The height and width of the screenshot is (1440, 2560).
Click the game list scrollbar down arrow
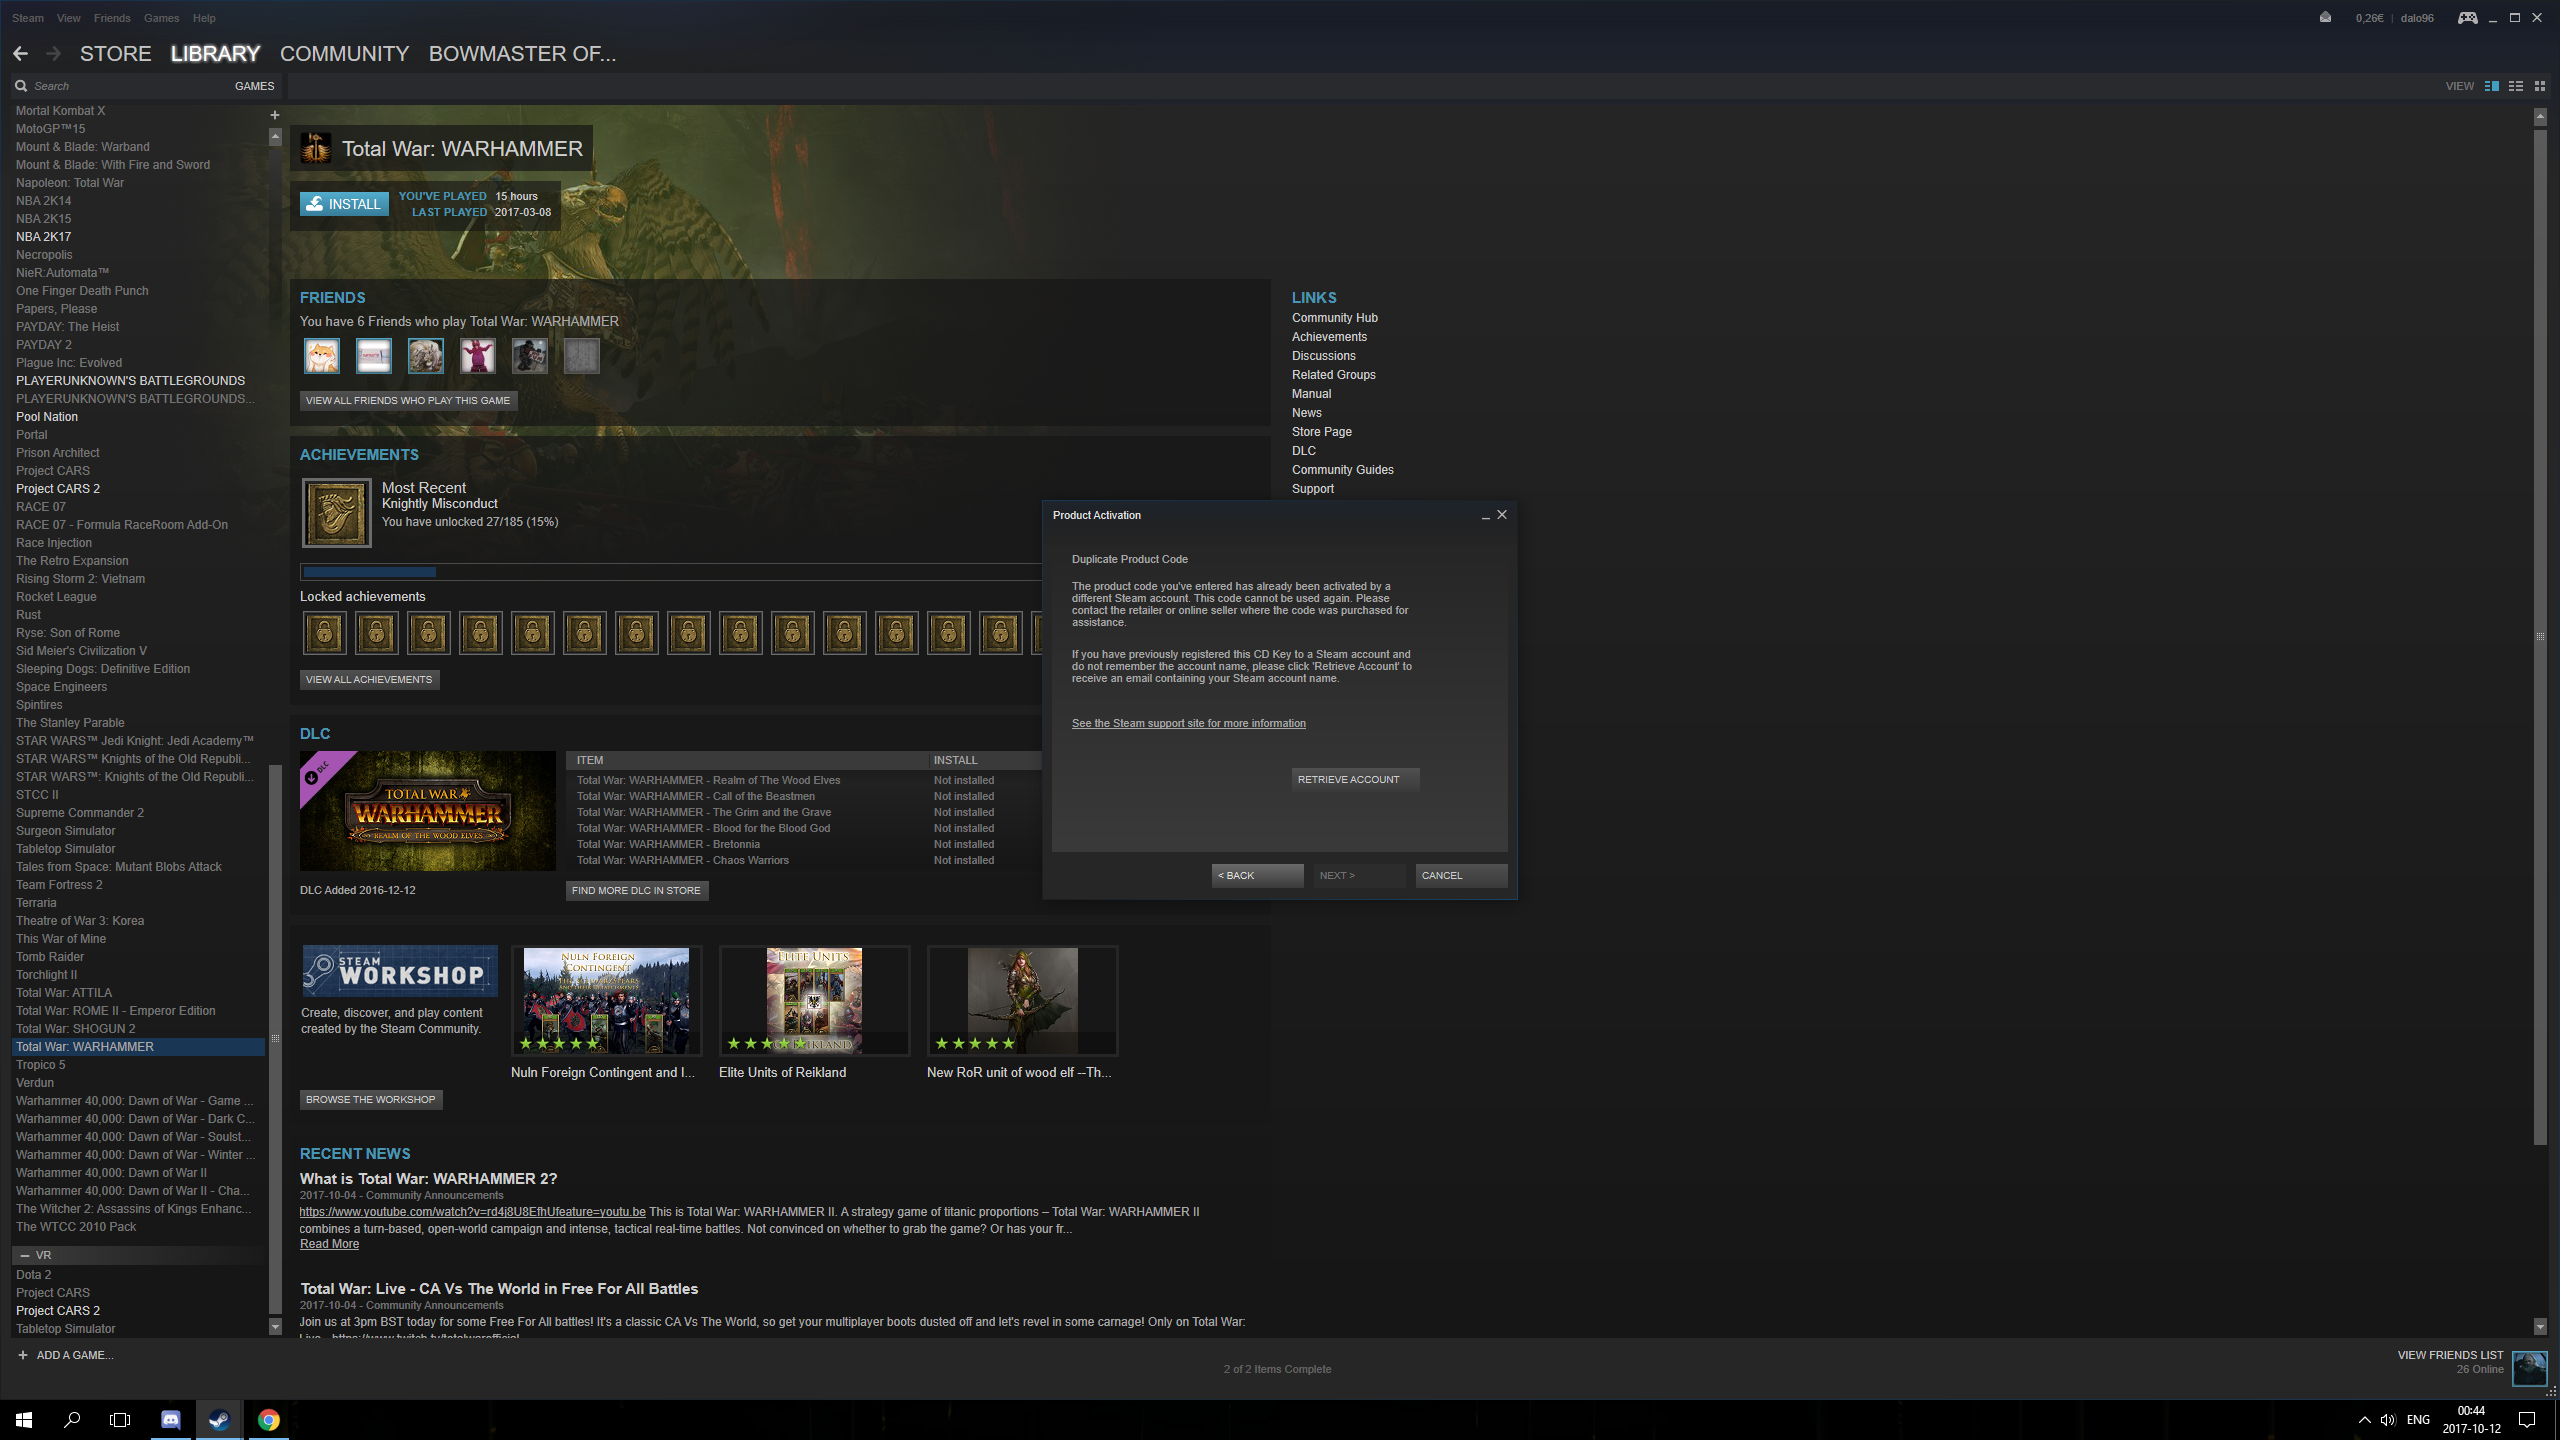pyautogui.click(x=275, y=1327)
